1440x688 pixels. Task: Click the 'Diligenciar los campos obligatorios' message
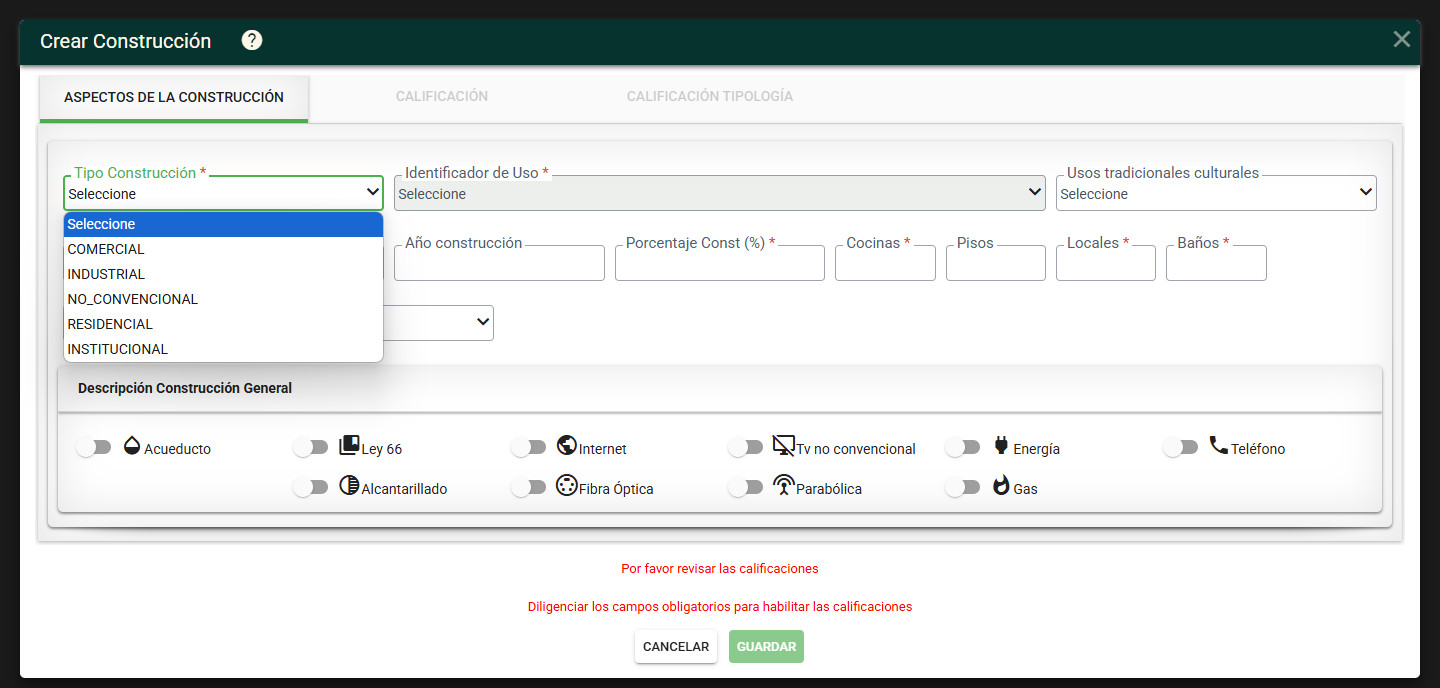click(720, 607)
